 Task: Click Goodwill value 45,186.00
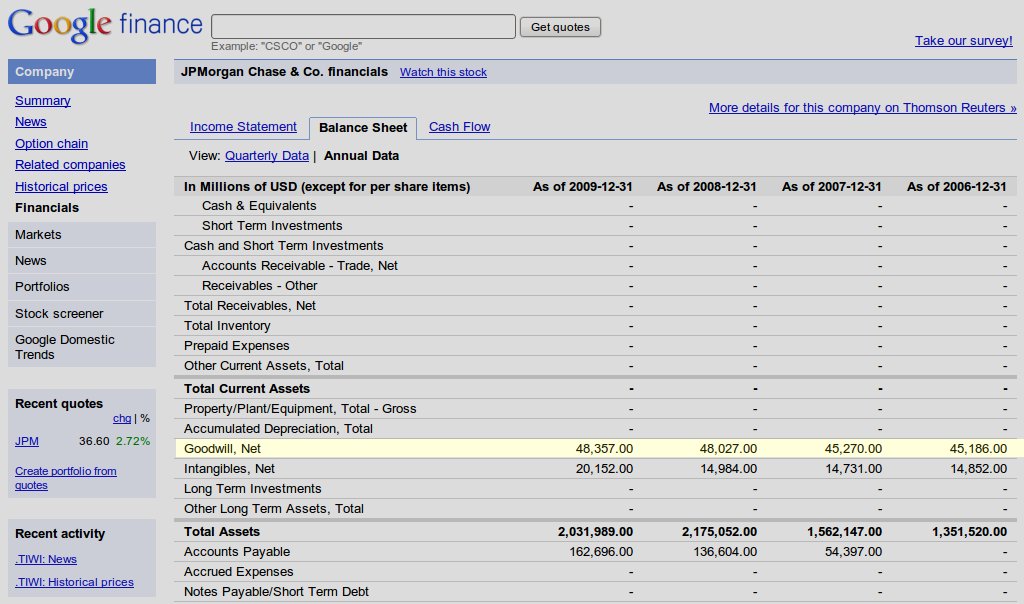coord(978,449)
